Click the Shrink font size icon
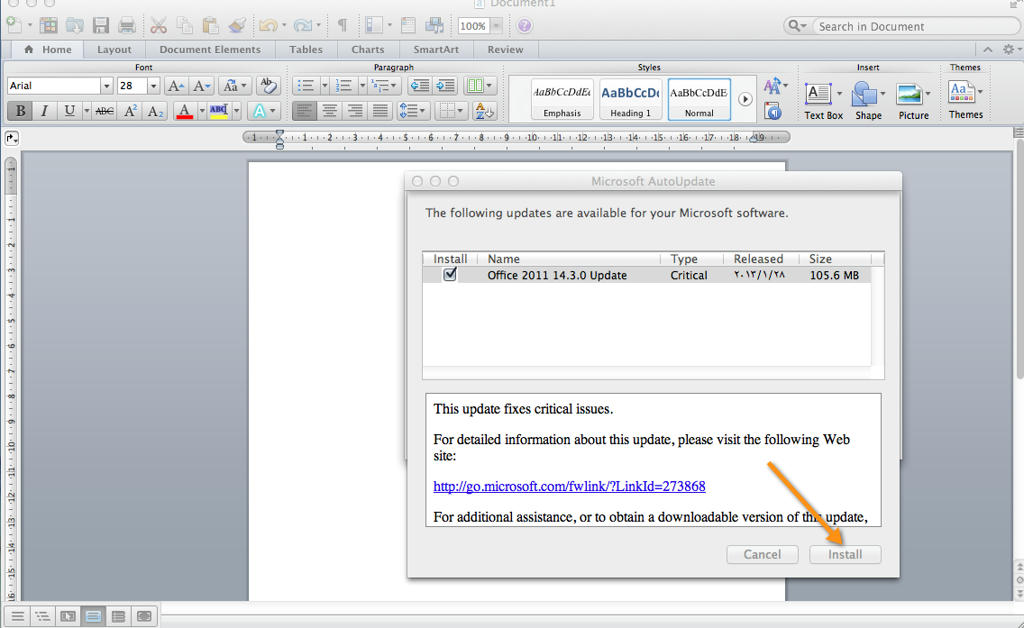 click(x=201, y=86)
